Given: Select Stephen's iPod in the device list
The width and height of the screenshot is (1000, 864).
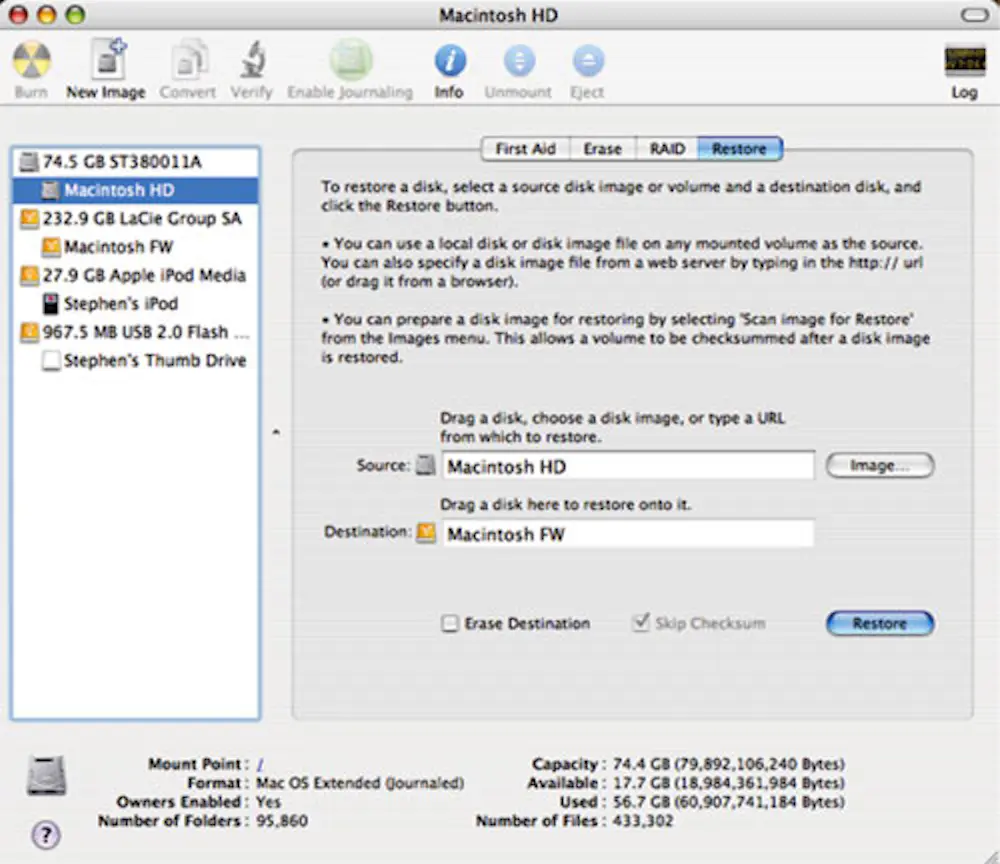Looking at the screenshot, I should tap(122, 304).
